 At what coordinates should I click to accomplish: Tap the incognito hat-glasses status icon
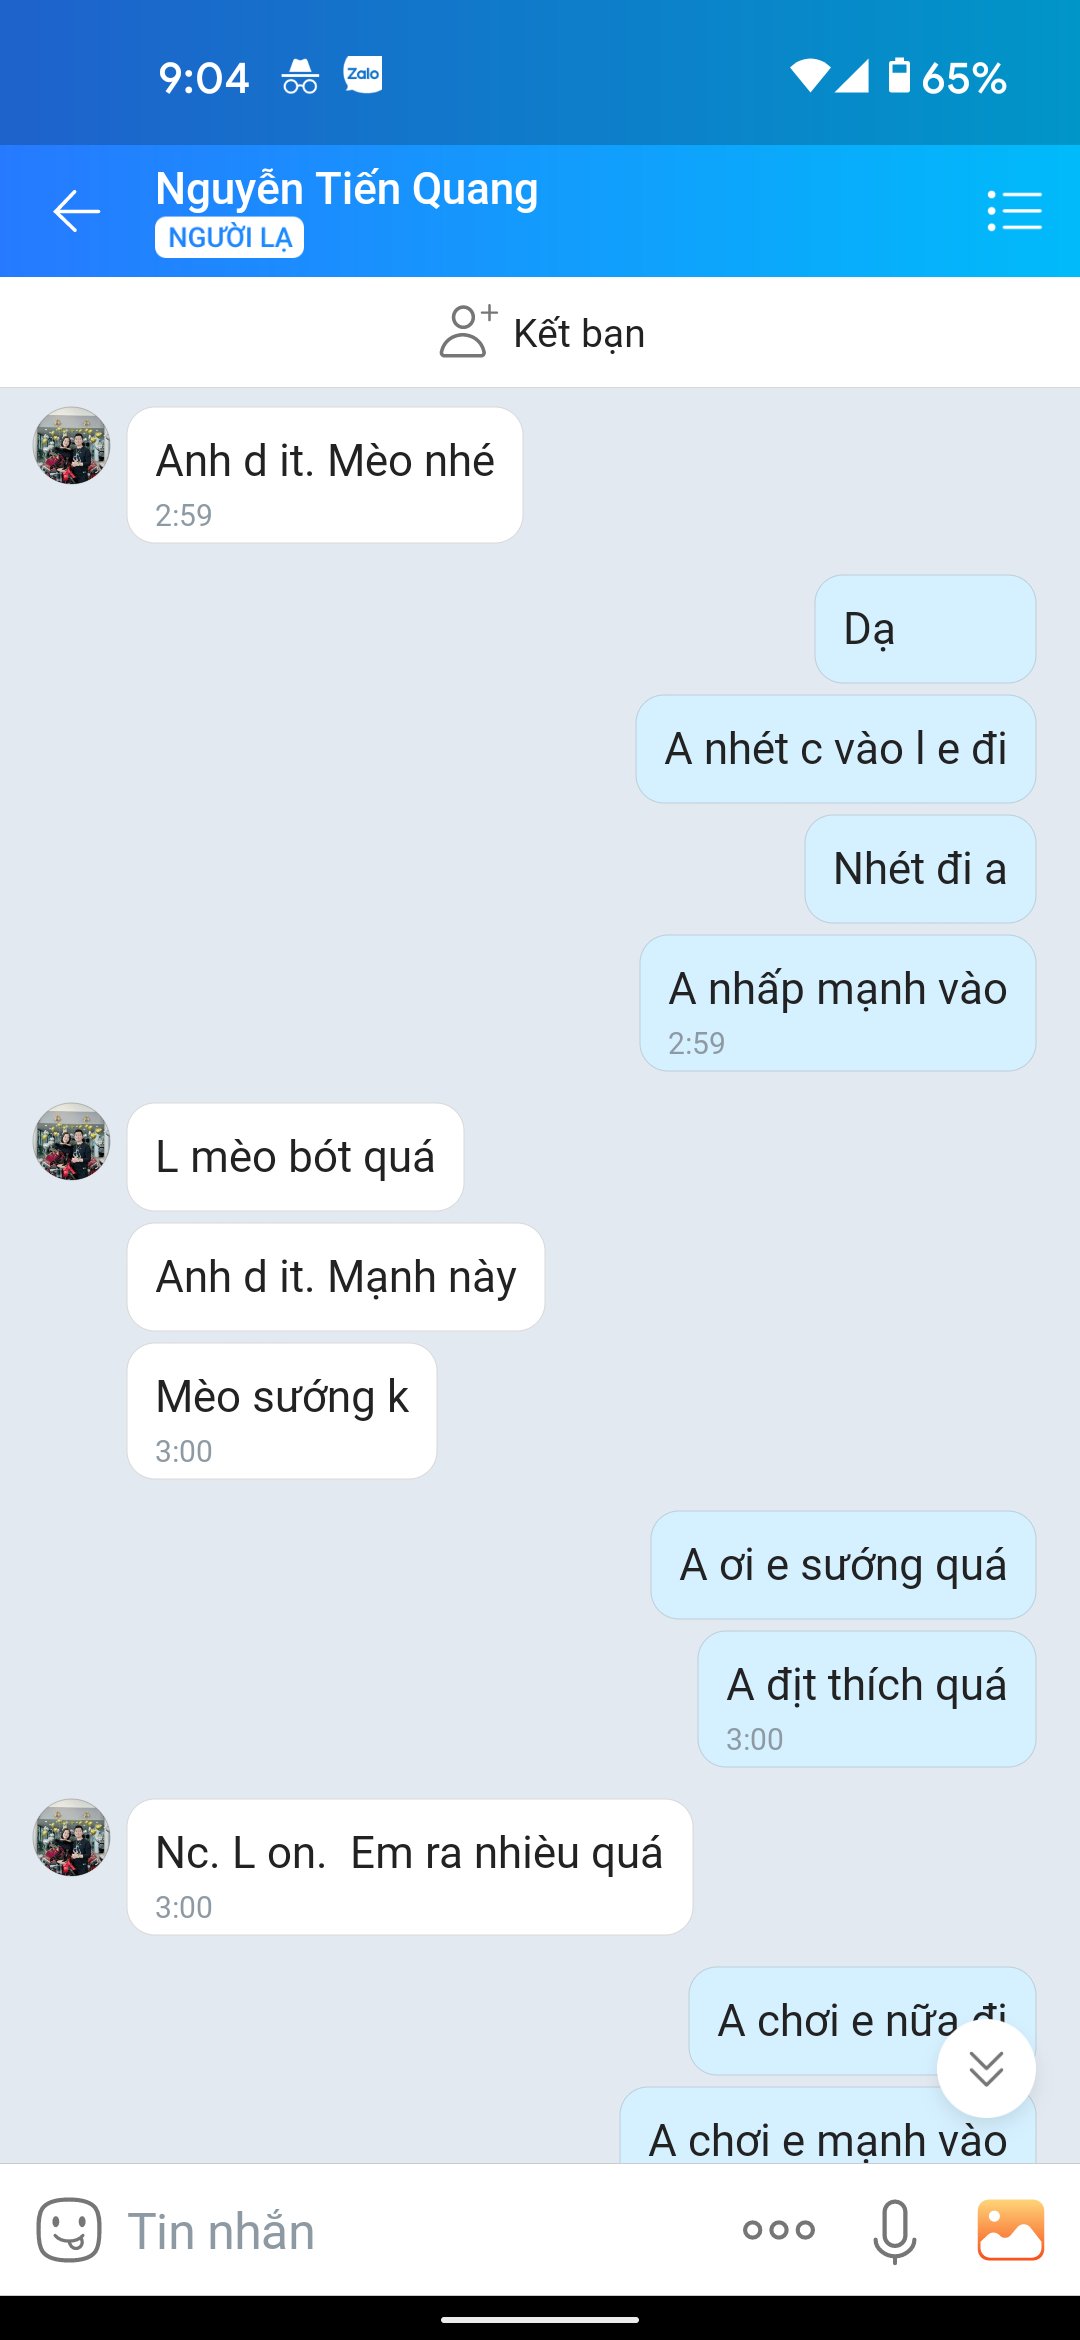click(299, 76)
